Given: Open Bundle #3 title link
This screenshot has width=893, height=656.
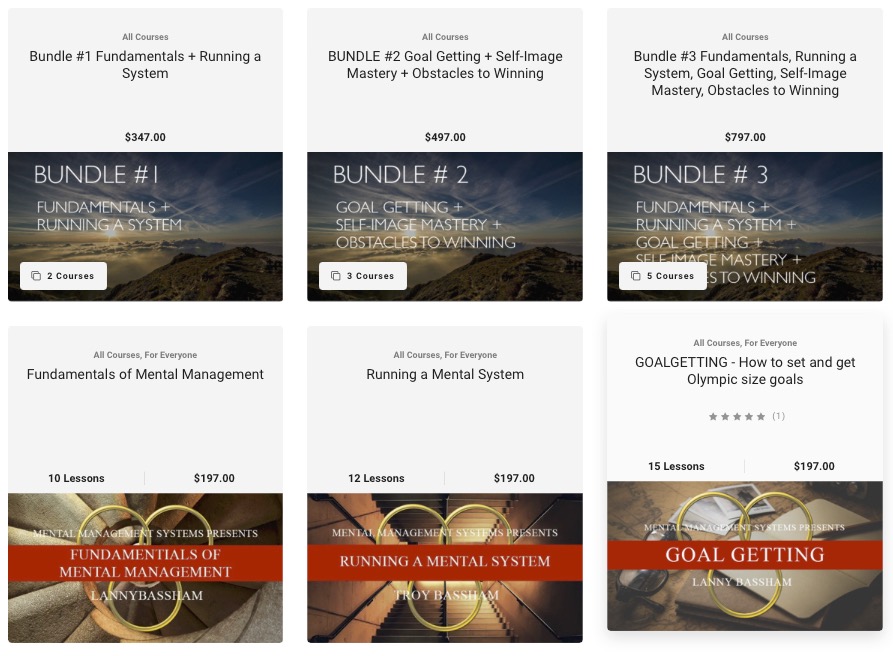Looking at the screenshot, I should point(745,73).
